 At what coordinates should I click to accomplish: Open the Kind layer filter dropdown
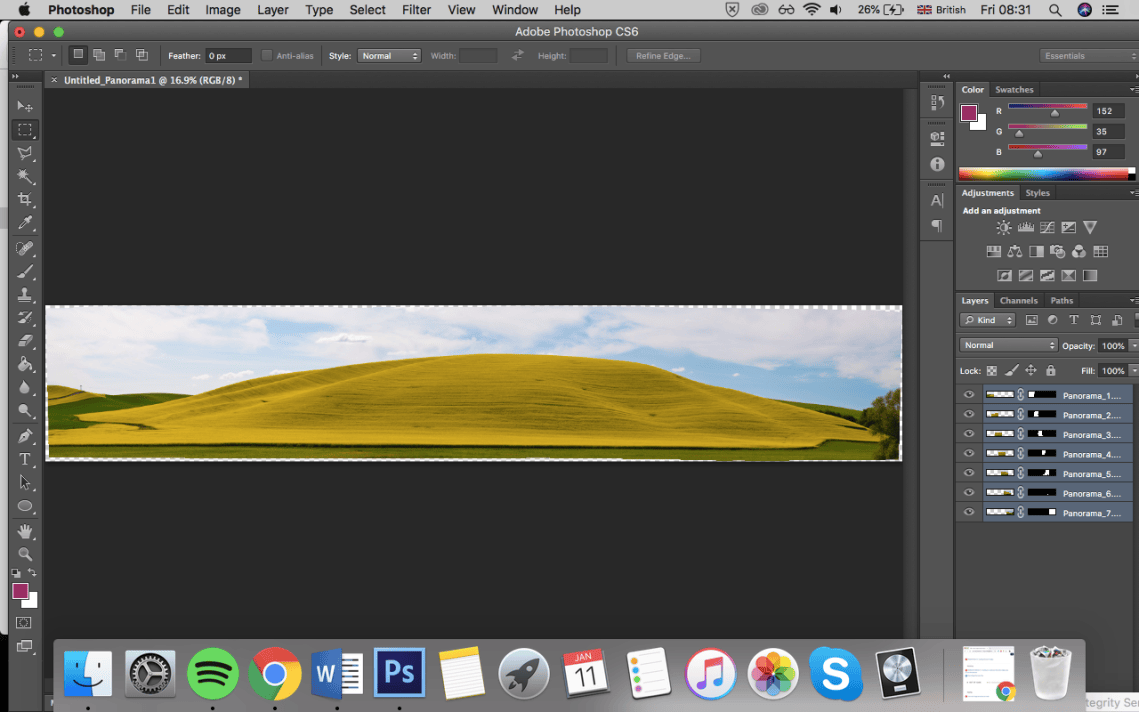987,320
